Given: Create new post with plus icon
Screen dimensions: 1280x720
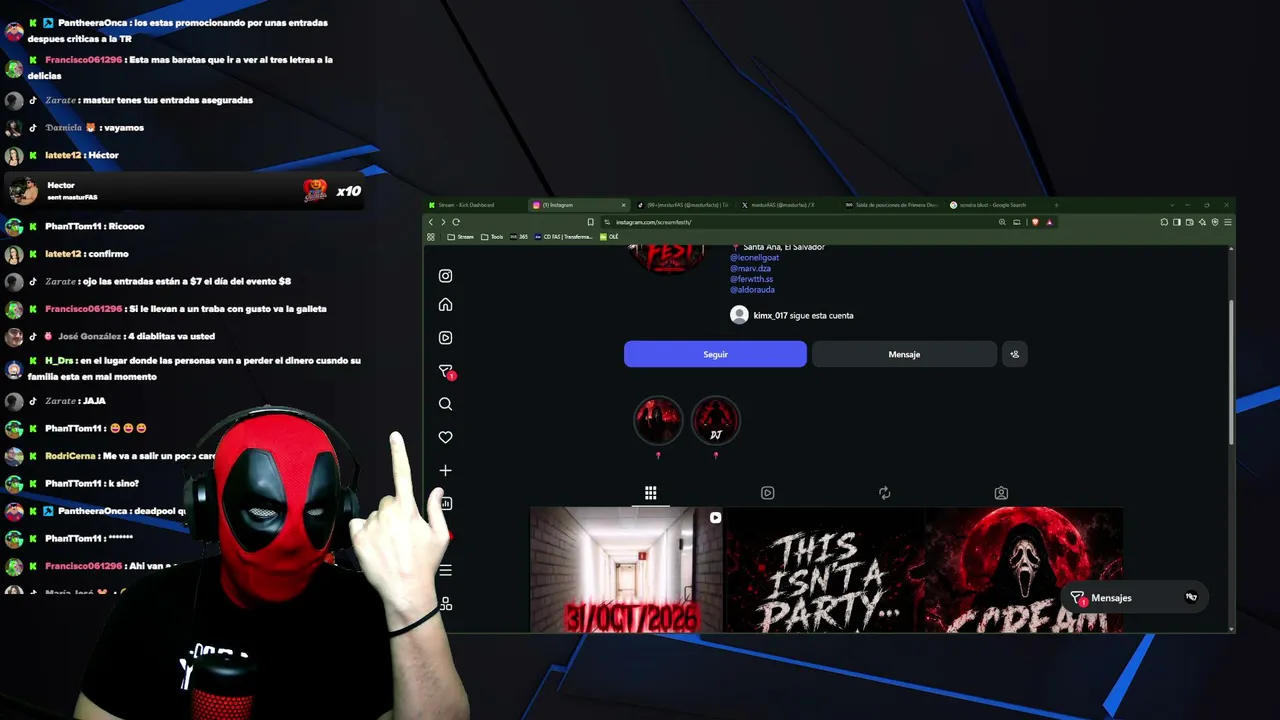Looking at the screenshot, I should coord(445,470).
